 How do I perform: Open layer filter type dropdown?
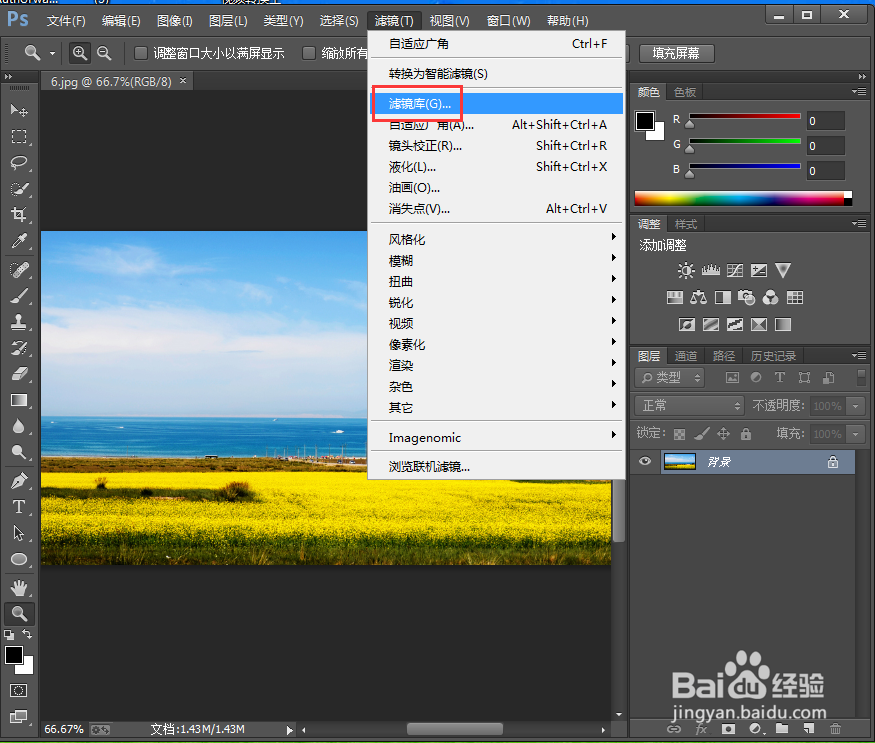(x=670, y=378)
